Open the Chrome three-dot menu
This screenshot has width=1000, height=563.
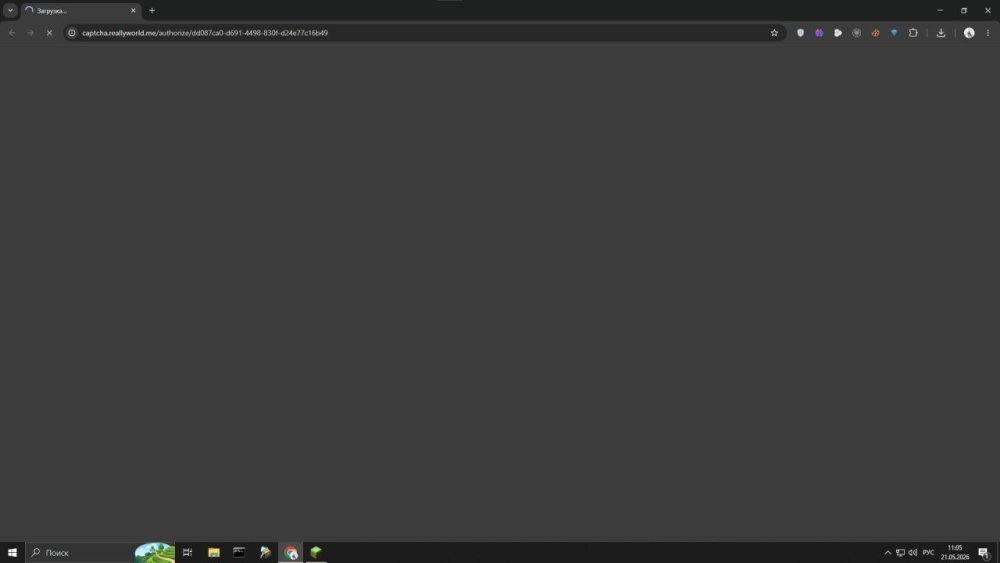[x=988, y=33]
